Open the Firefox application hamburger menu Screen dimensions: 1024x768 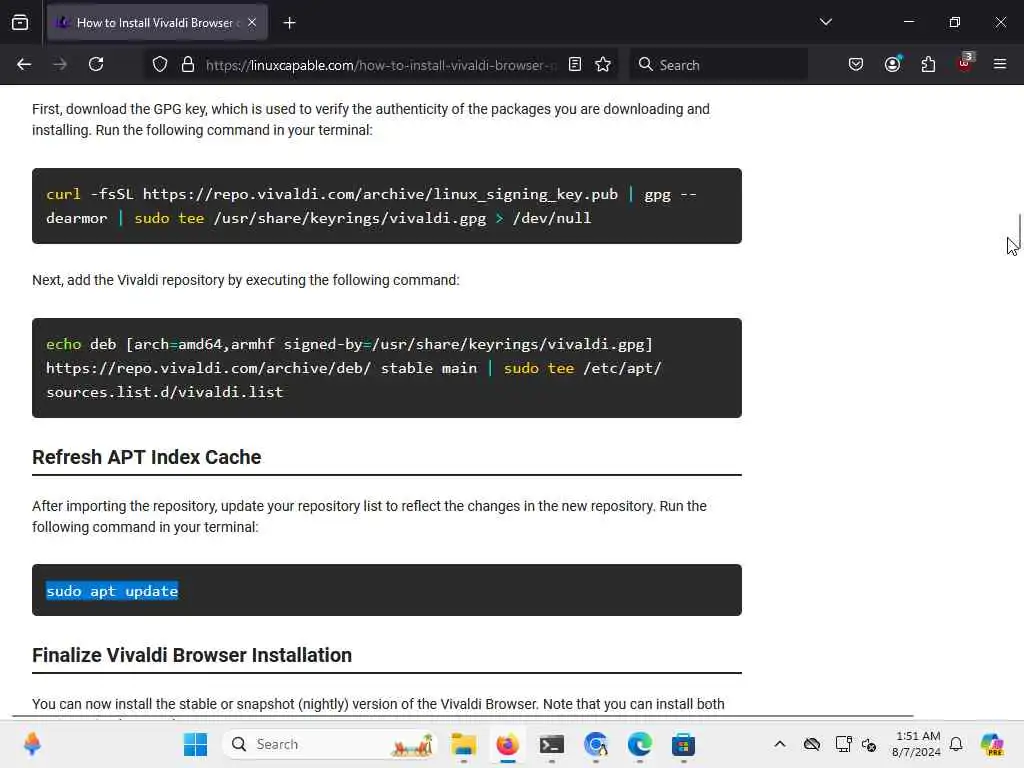click(x=1000, y=65)
